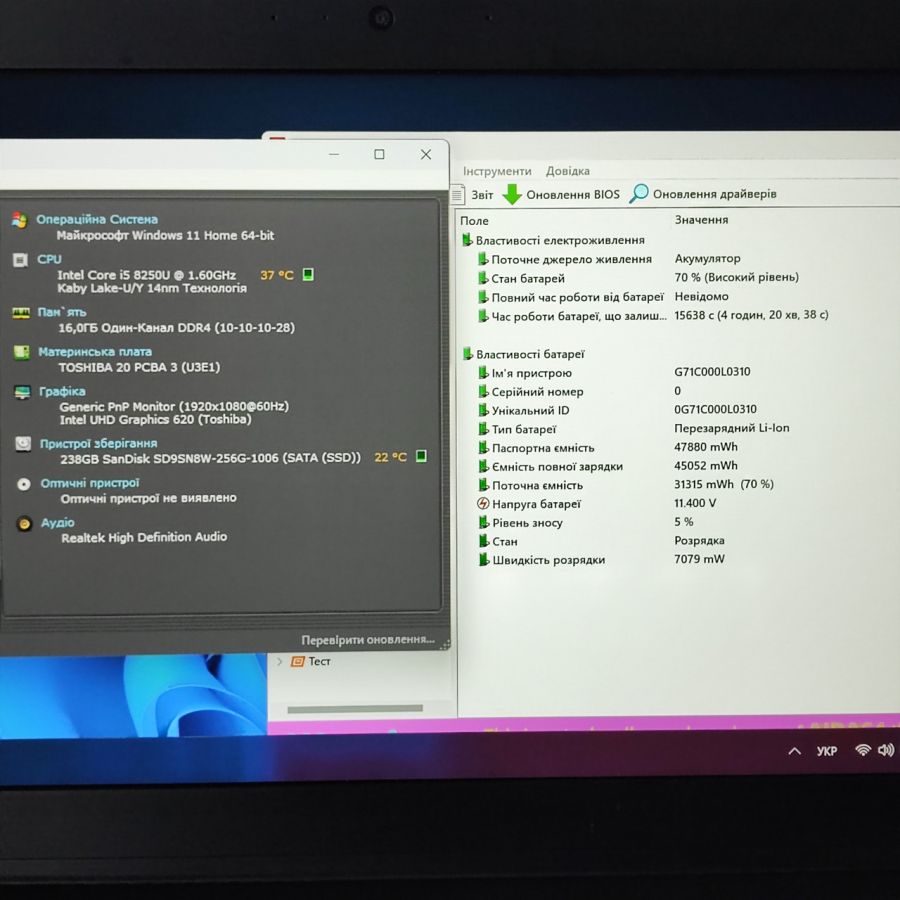Click the memory RAM icon in Speccy
The width and height of the screenshot is (900, 900).
(x=21, y=313)
